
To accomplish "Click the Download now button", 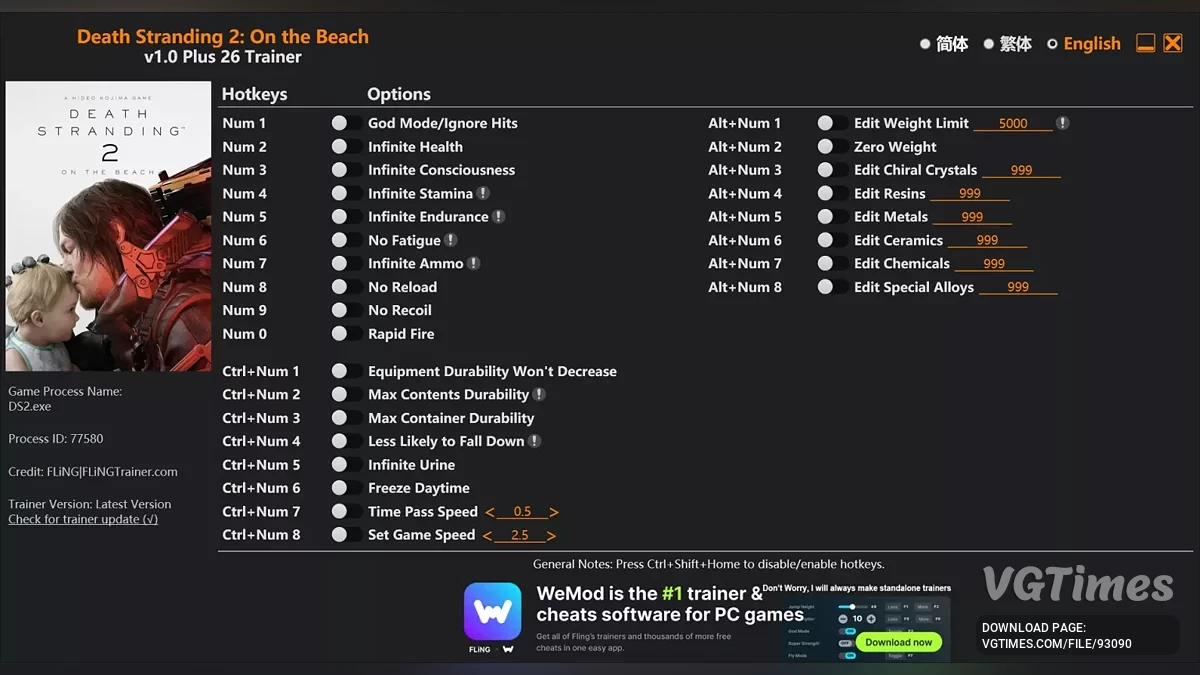I will point(898,642).
